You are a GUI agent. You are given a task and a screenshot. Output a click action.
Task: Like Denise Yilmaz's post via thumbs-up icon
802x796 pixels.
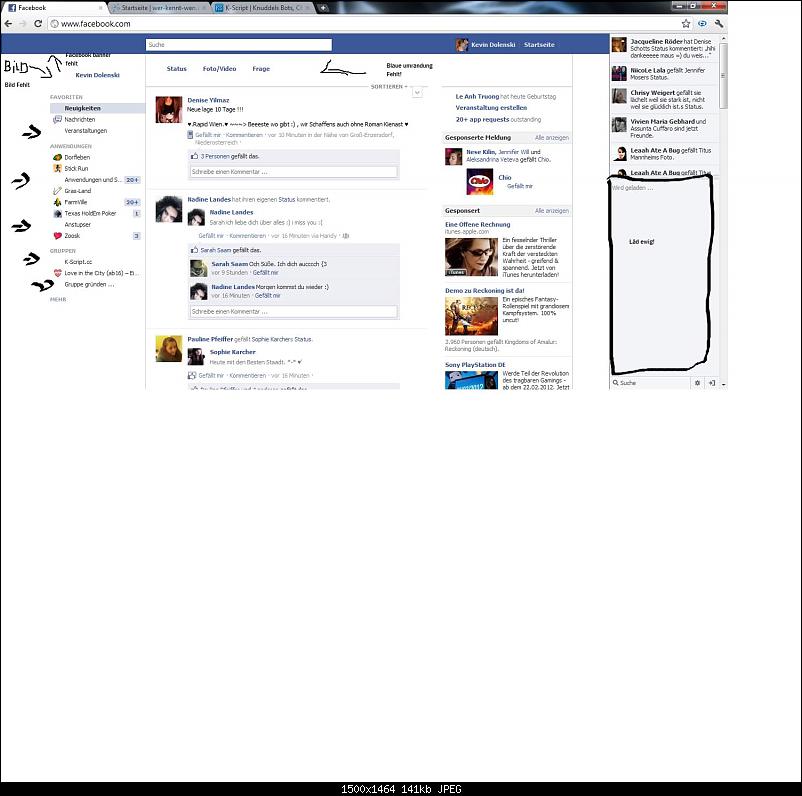tap(194, 156)
